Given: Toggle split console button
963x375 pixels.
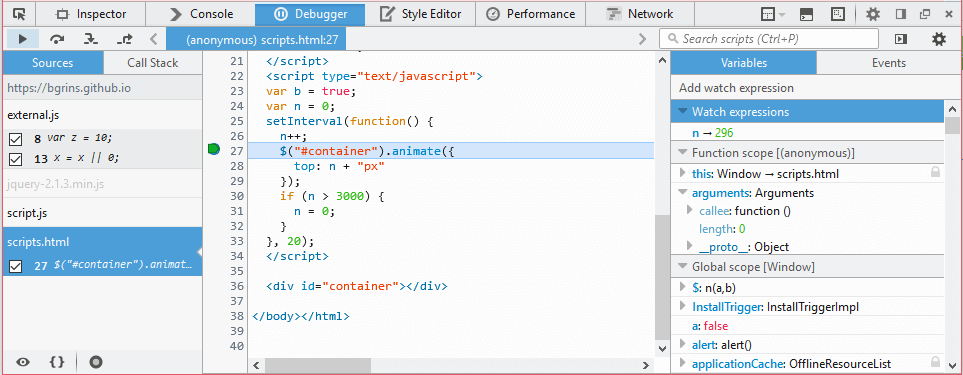Looking at the screenshot, I should pos(807,14).
